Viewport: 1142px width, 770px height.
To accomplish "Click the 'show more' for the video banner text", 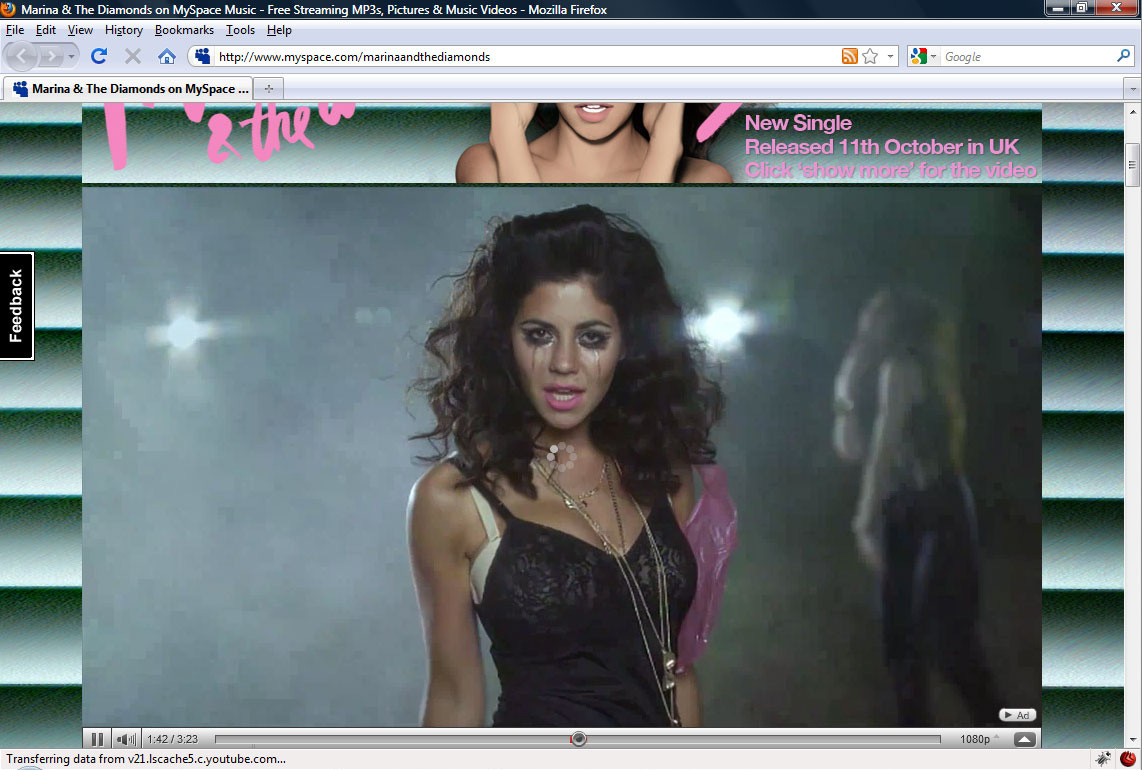I will 890,170.
